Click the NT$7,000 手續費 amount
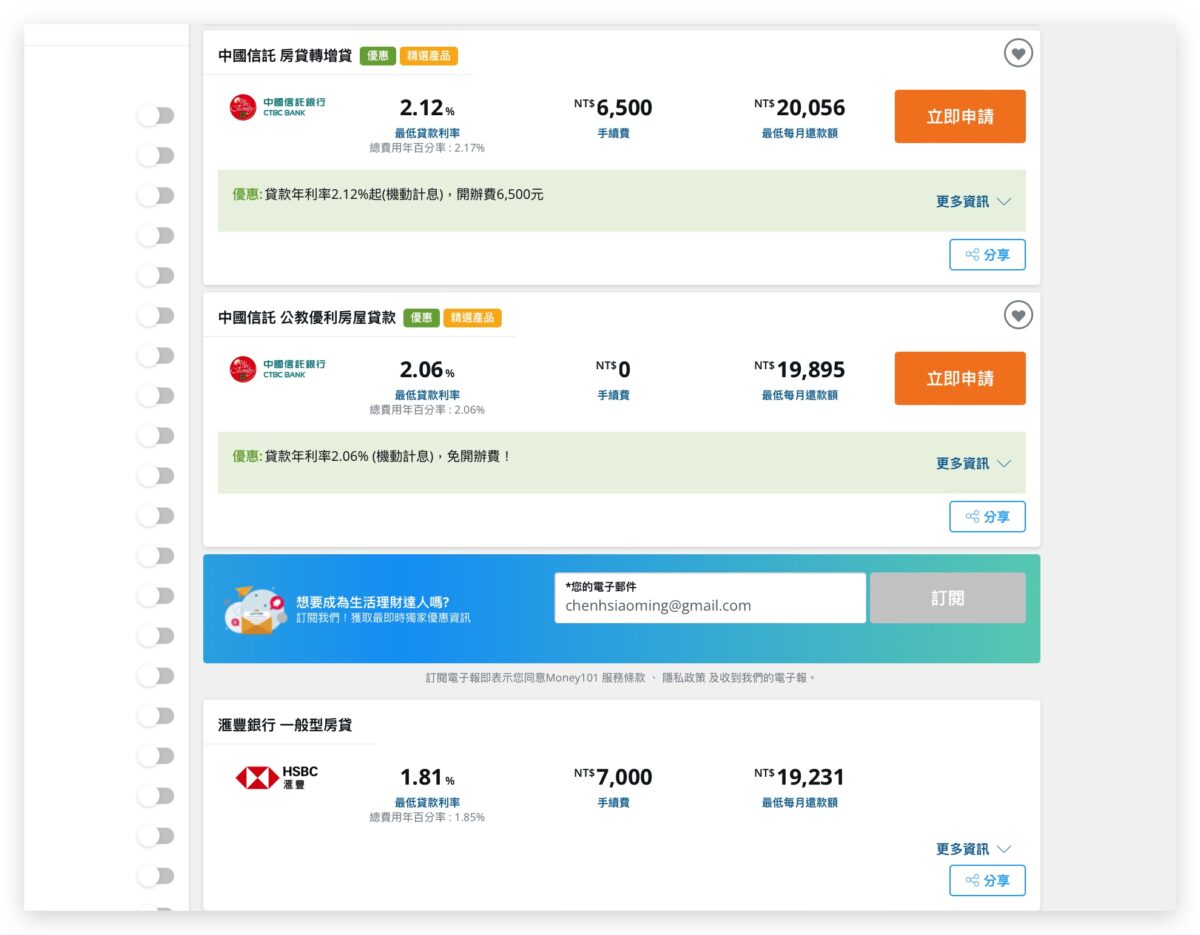 pyautogui.click(x=613, y=776)
